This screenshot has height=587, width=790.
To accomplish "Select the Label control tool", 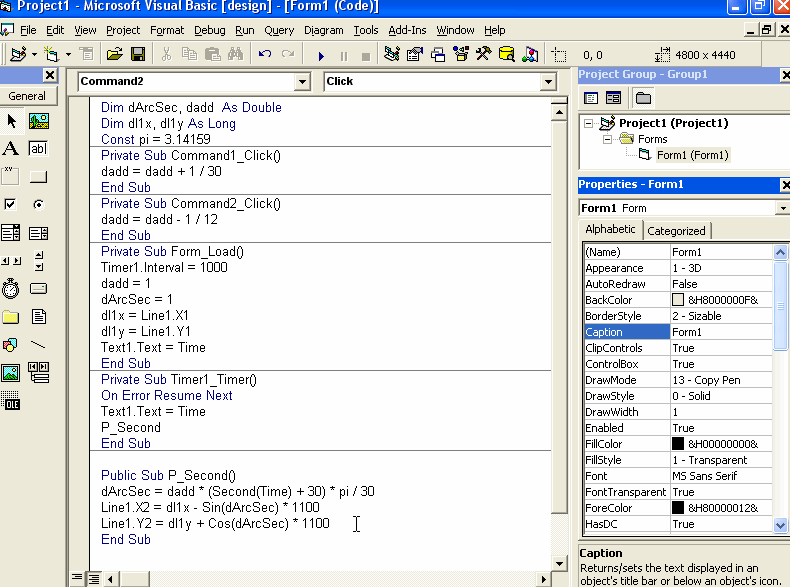I will (x=11, y=148).
